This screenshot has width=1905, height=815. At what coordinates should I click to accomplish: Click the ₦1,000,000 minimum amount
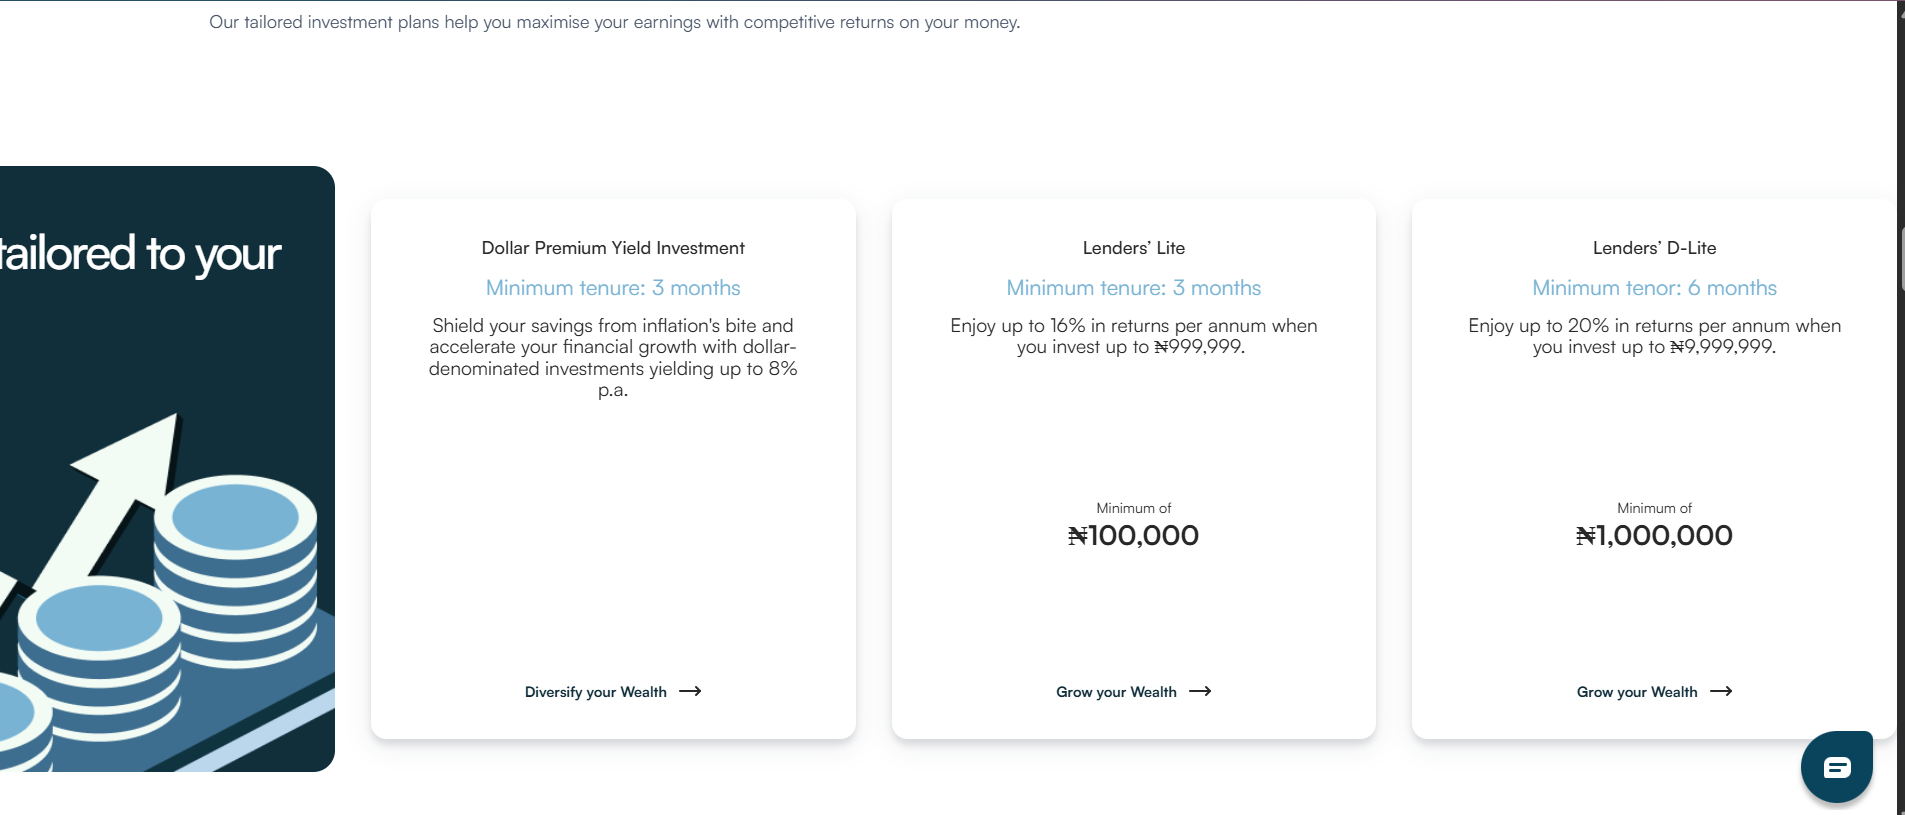(x=1654, y=536)
